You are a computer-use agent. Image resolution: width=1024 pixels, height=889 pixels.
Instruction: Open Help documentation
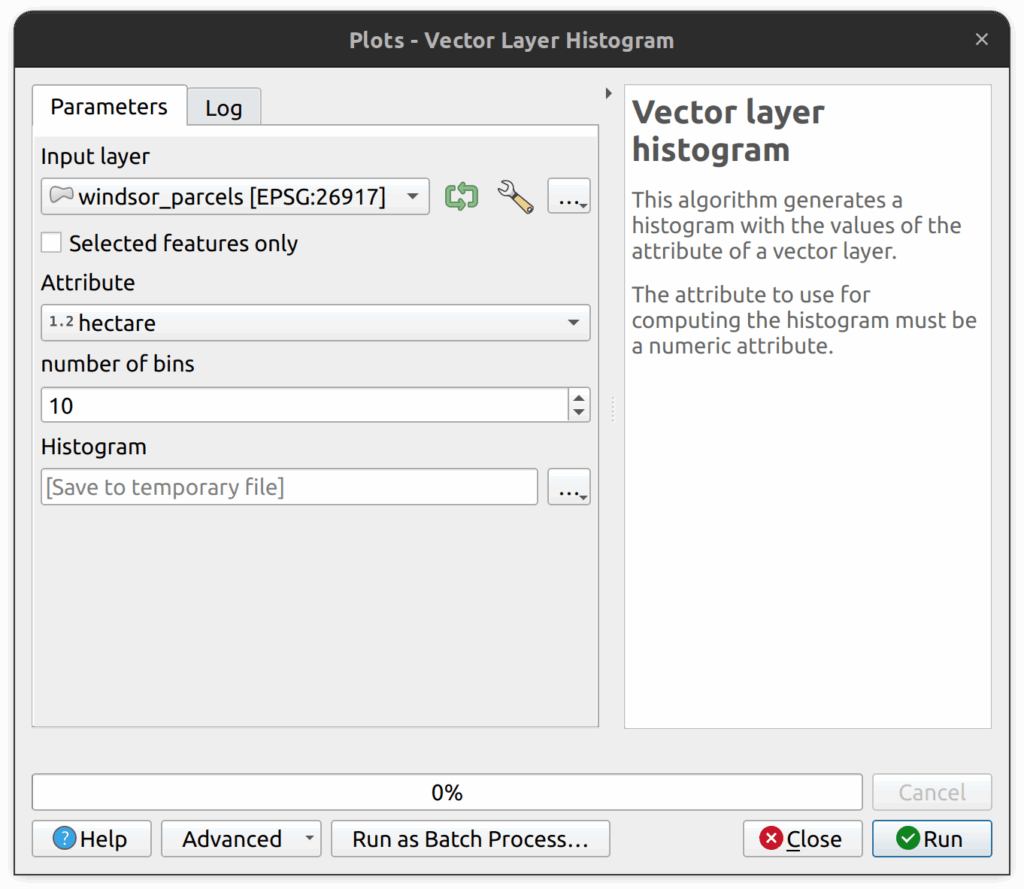[92, 839]
